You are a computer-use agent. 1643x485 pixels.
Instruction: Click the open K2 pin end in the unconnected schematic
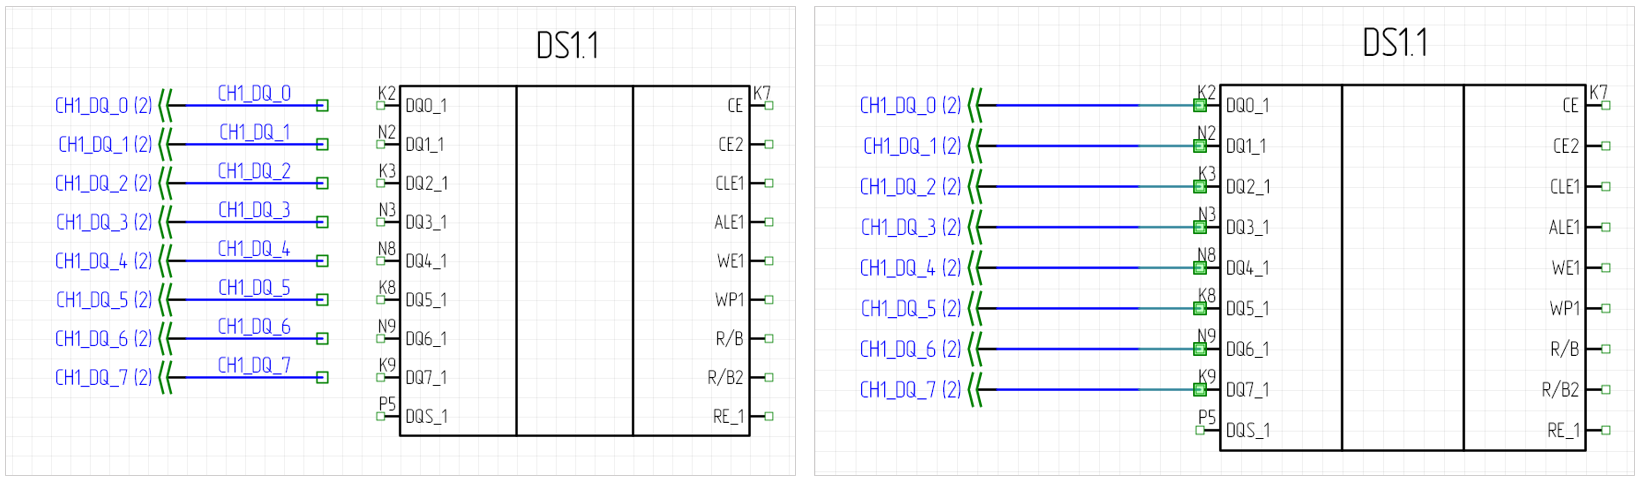click(x=380, y=105)
